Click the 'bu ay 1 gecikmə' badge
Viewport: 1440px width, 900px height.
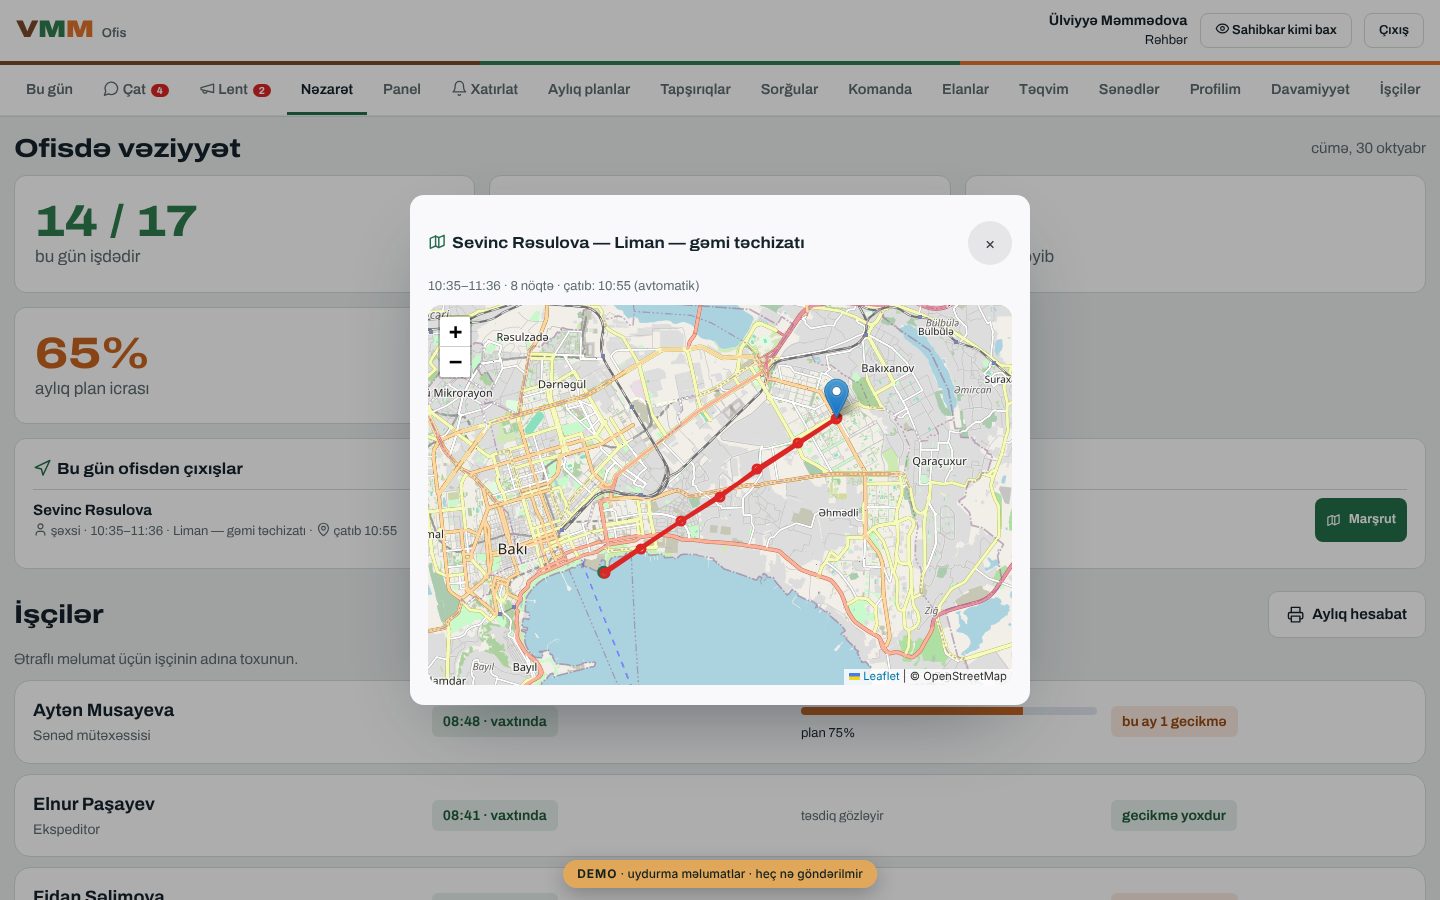point(1174,721)
